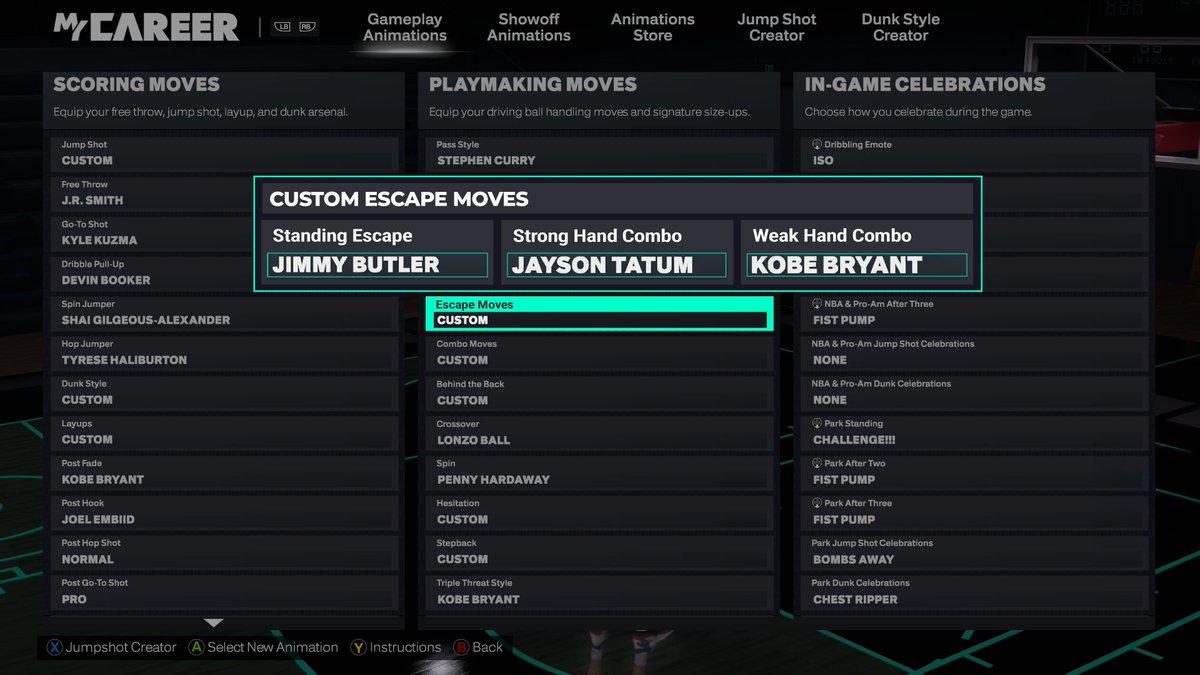The width and height of the screenshot is (1200, 675).
Task: Select the Free Throw J.R. Smith row
Action: pyautogui.click(x=152, y=193)
